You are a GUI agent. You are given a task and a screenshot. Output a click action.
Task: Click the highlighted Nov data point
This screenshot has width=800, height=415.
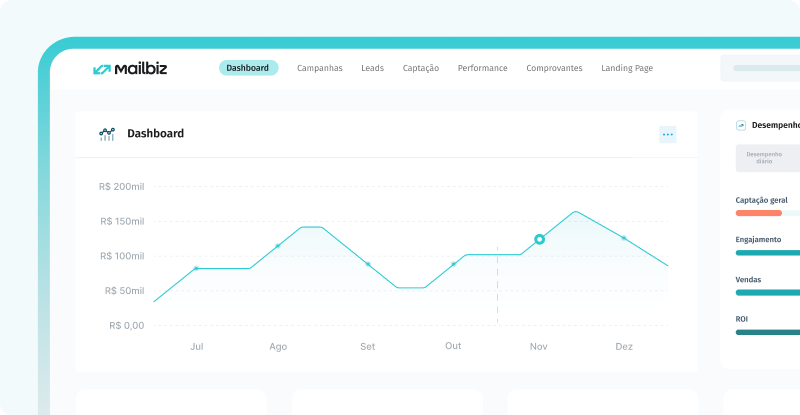539,239
